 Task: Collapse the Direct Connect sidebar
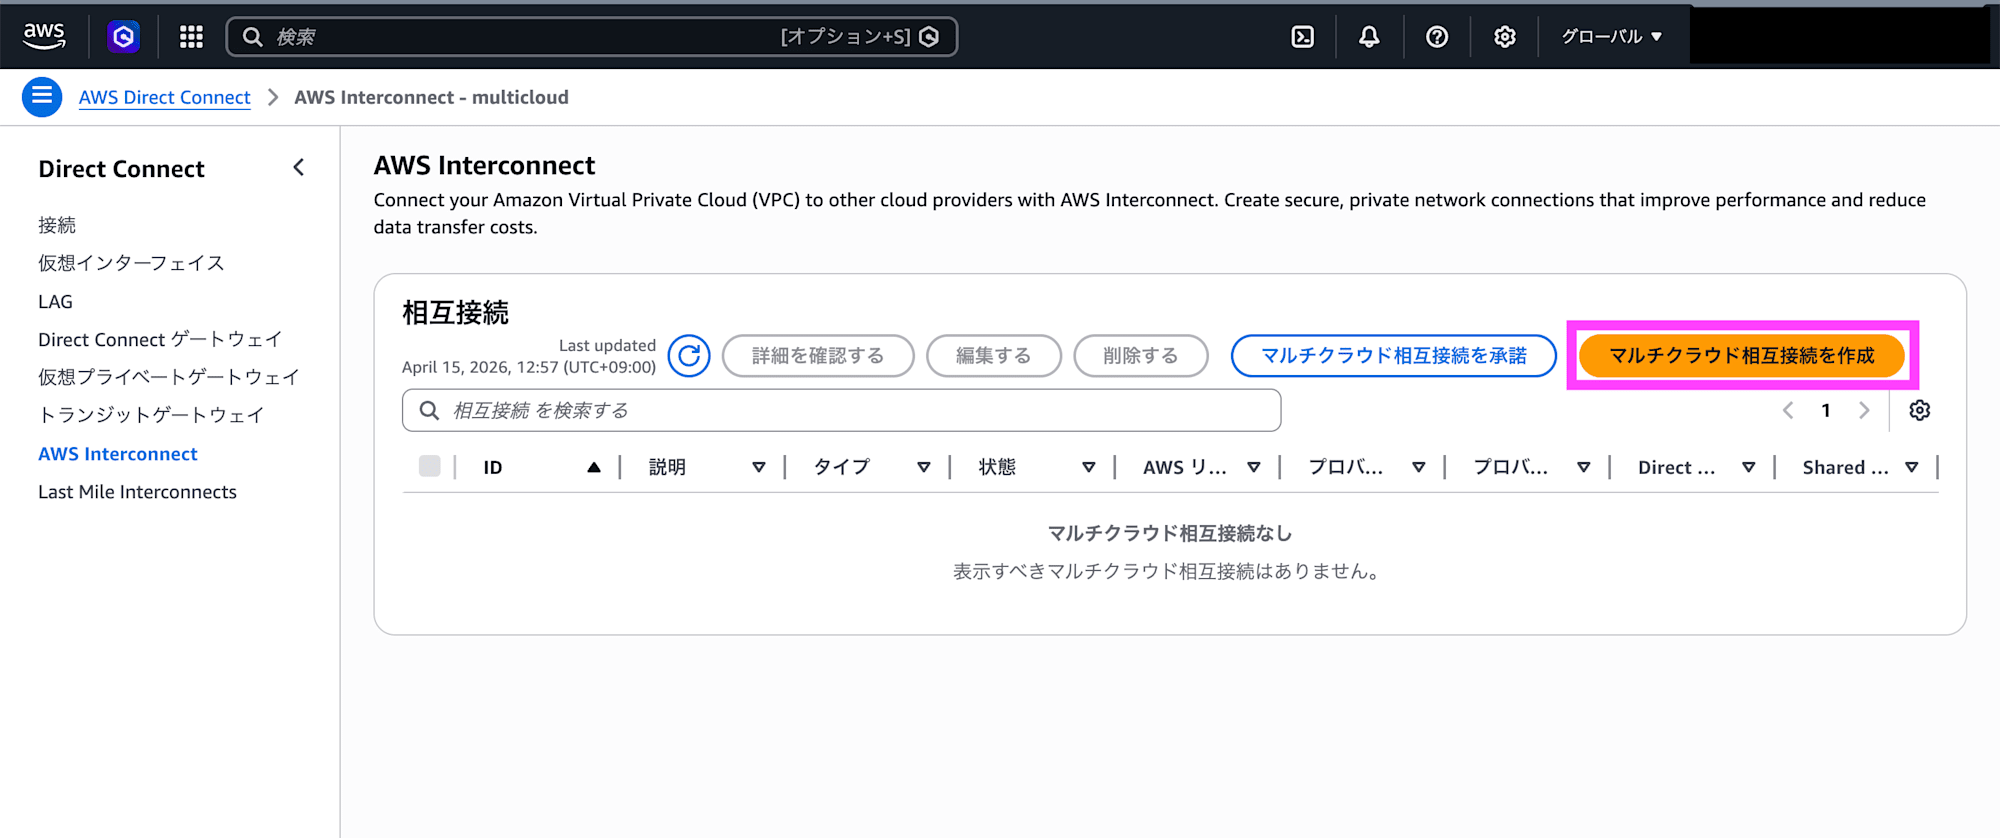298,168
